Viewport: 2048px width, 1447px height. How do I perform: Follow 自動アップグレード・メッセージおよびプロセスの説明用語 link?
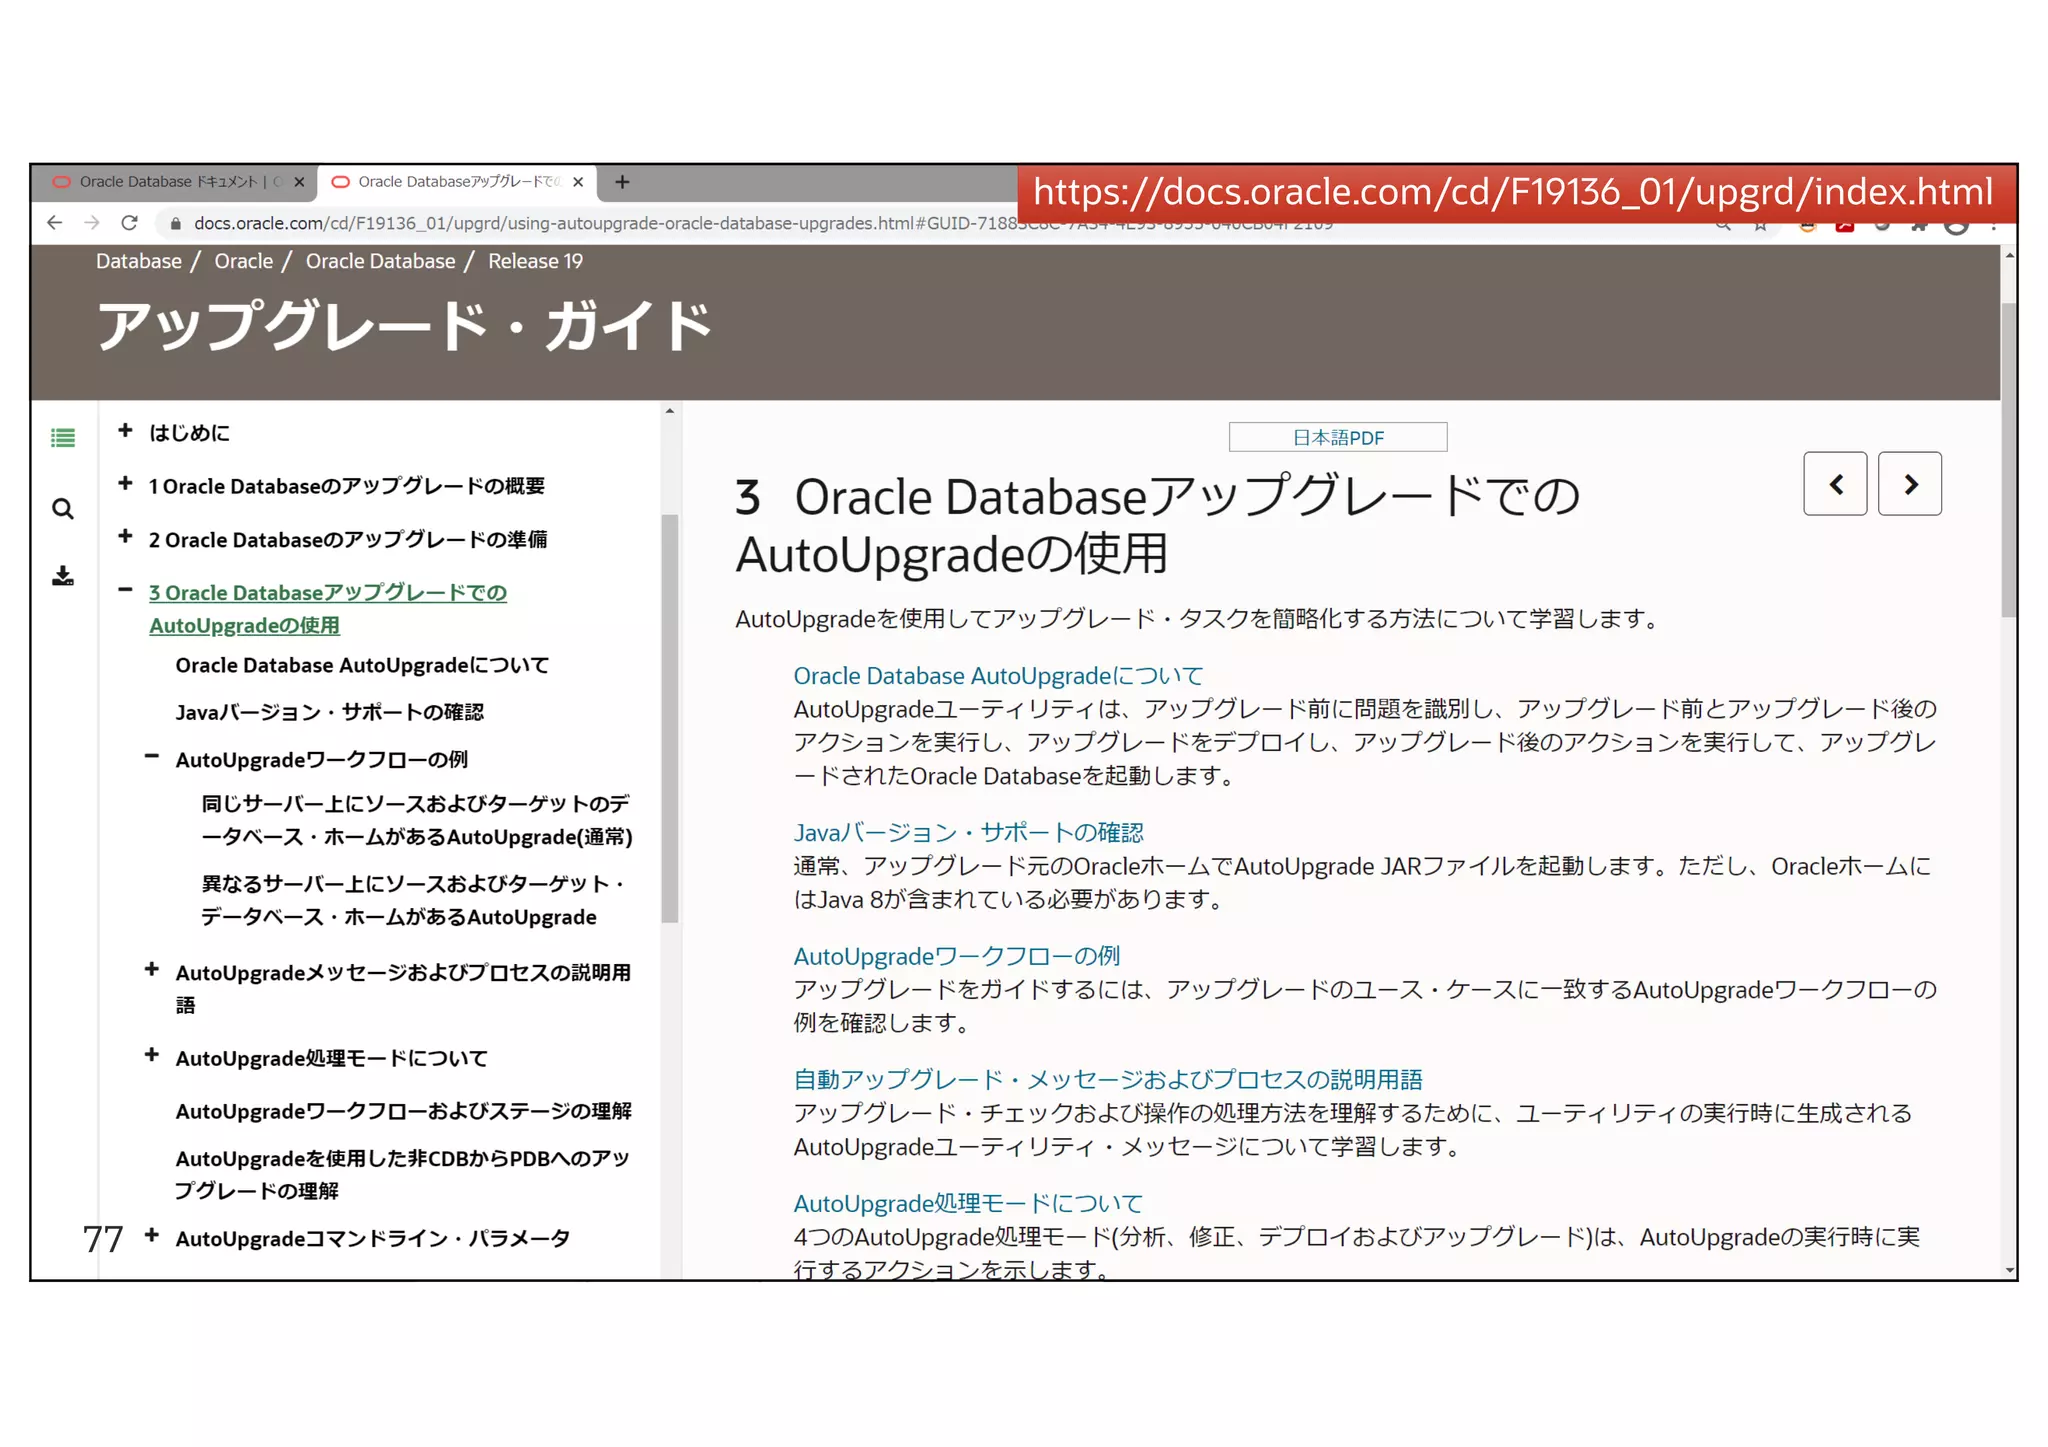coord(1107,1079)
